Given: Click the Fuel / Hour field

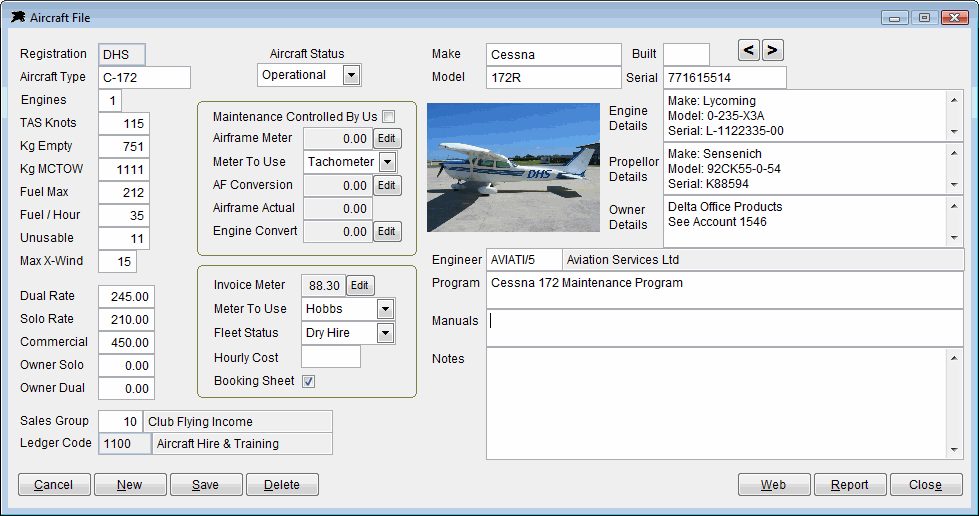Looking at the screenshot, I should (x=124, y=216).
